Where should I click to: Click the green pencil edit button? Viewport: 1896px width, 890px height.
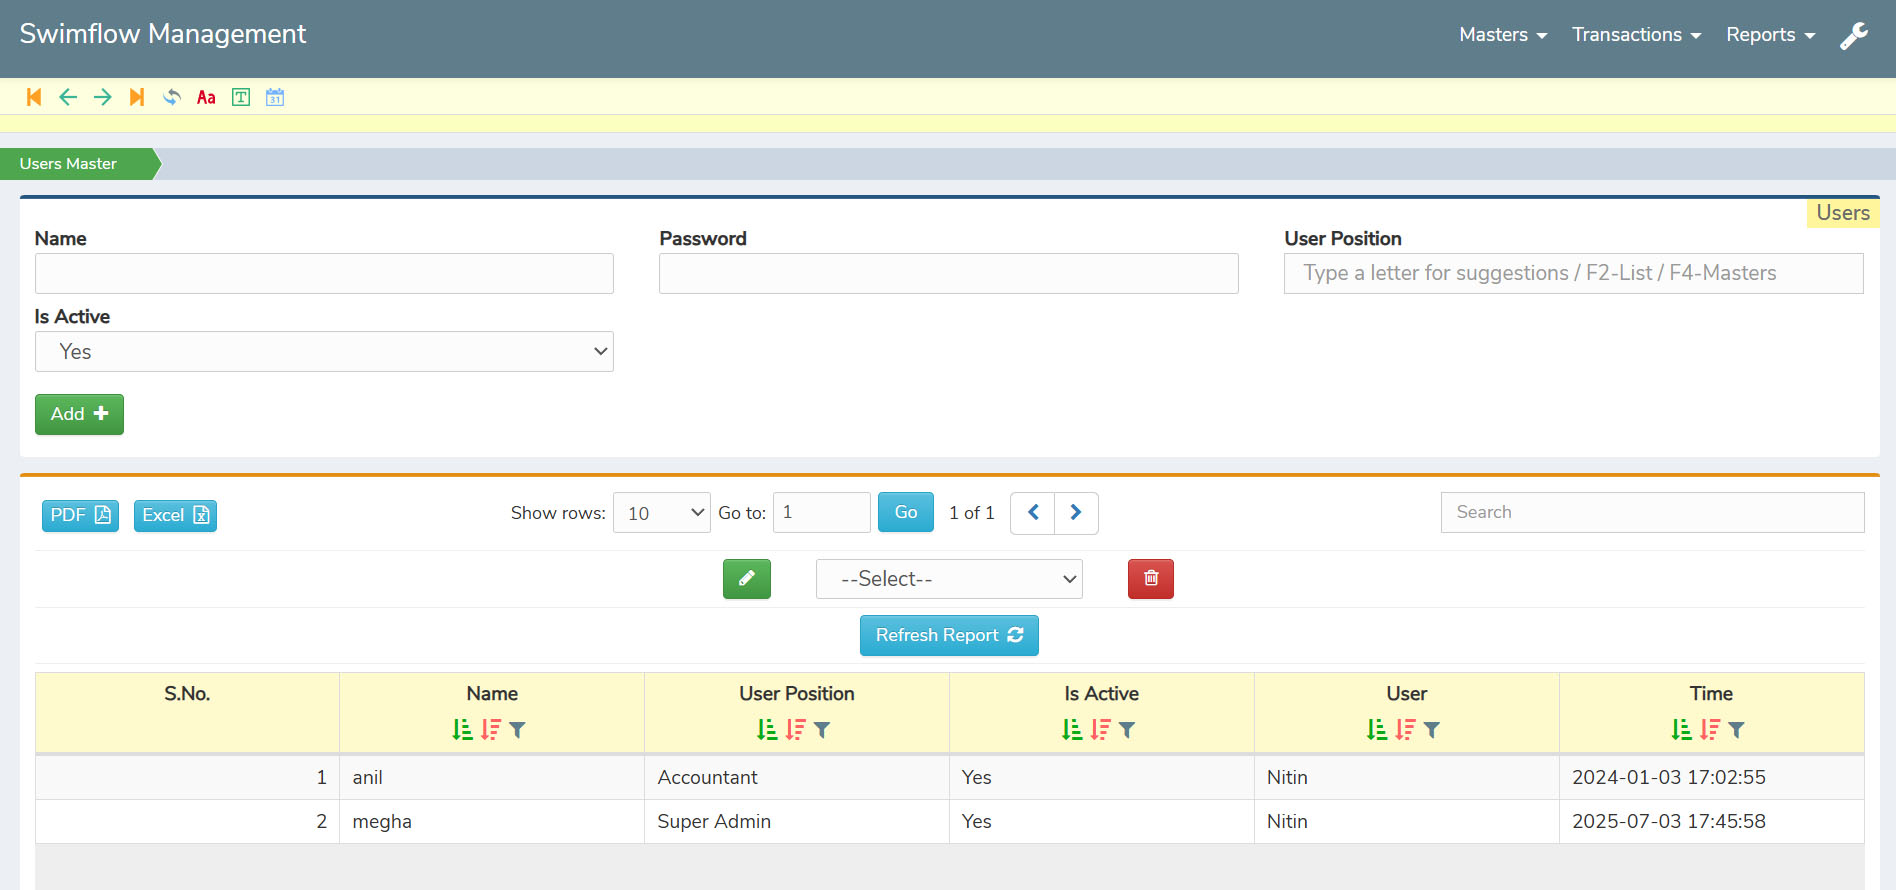click(x=746, y=579)
